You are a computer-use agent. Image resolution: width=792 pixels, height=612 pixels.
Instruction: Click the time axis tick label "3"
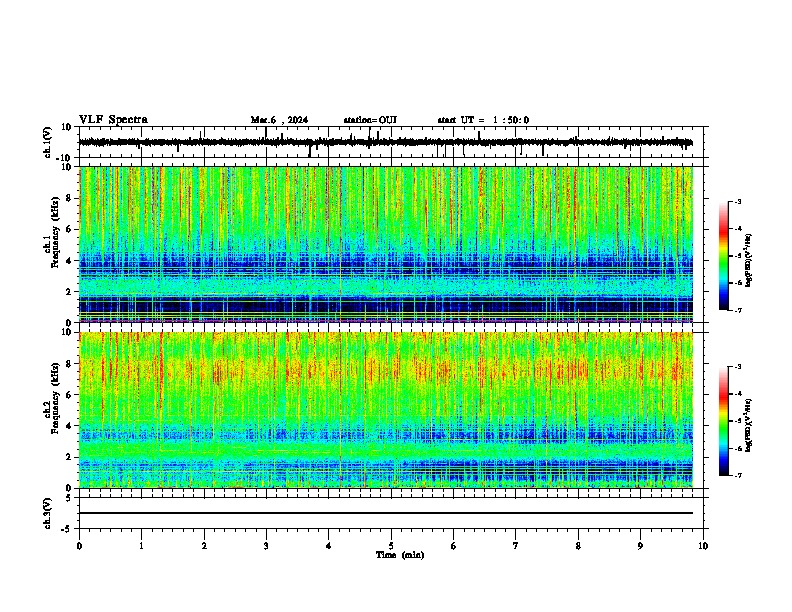click(266, 546)
